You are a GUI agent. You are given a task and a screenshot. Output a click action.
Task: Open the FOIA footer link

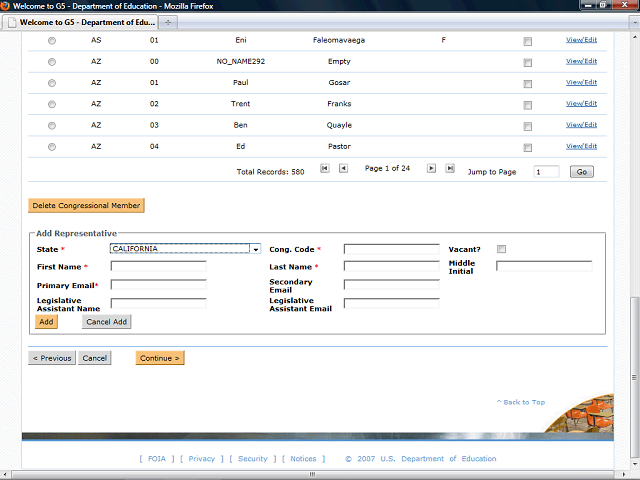tap(156, 459)
